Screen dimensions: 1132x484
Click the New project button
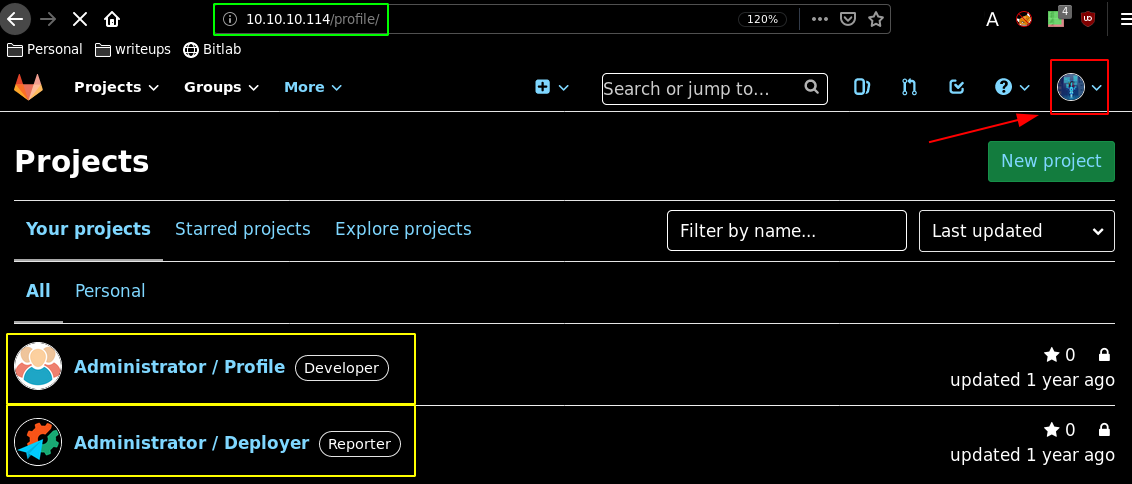(x=1051, y=161)
